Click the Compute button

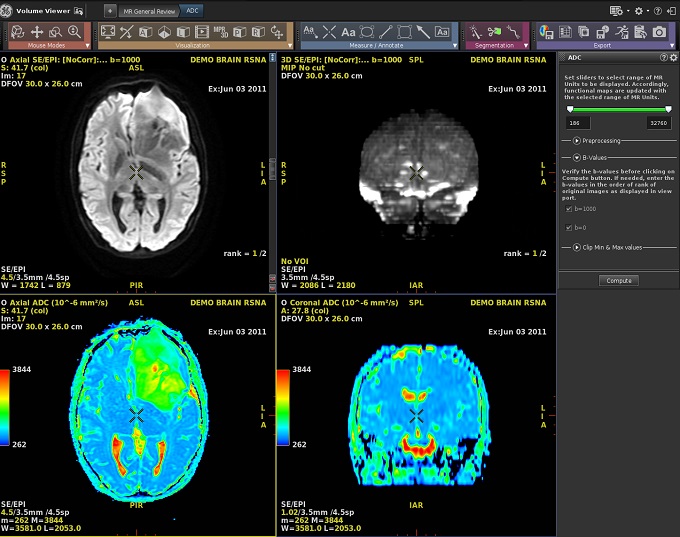point(617,281)
